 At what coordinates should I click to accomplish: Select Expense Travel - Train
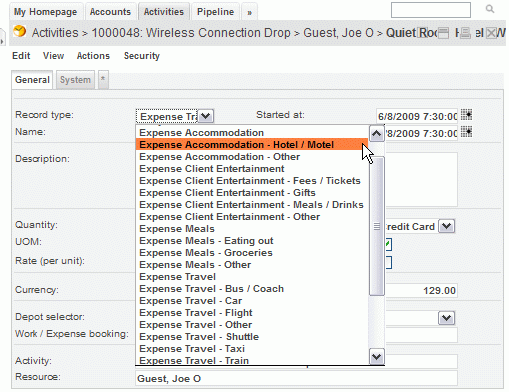(x=252, y=360)
